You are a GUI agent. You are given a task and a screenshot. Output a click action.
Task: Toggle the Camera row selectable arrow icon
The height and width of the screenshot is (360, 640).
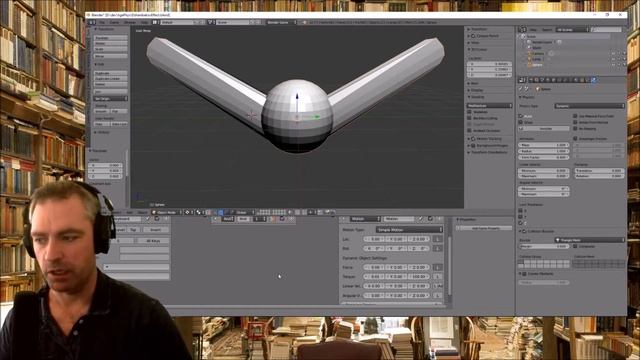click(619, 53)
